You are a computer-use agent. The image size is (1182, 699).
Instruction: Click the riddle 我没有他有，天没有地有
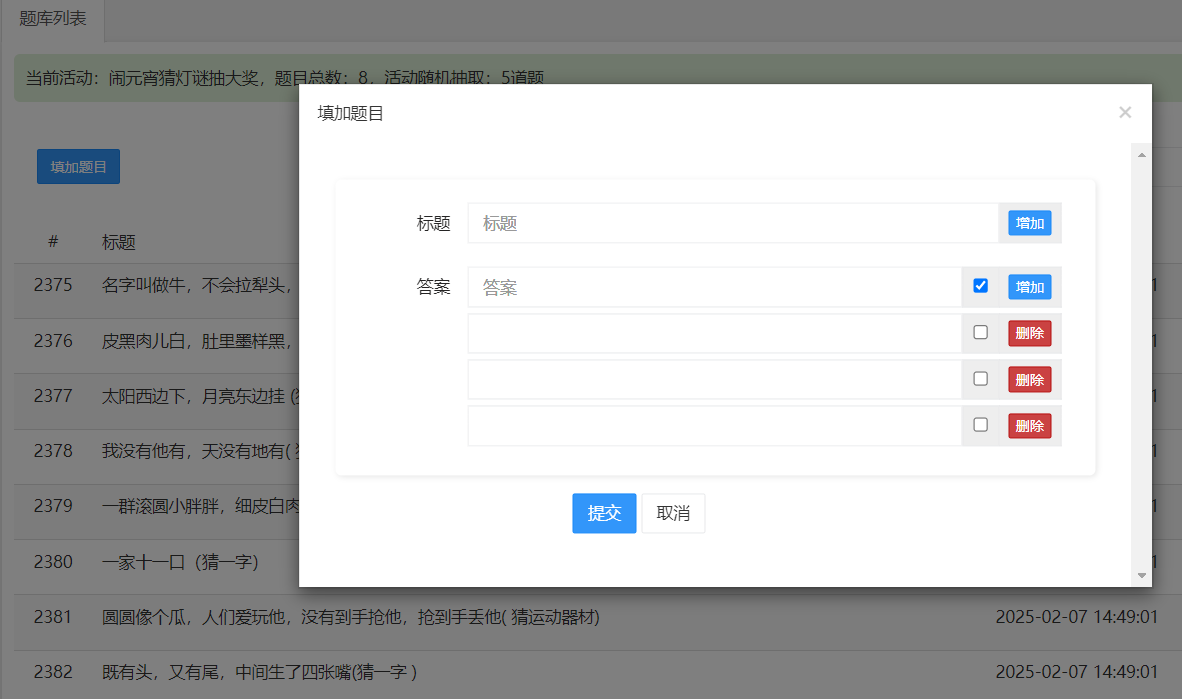coord(200,451)
